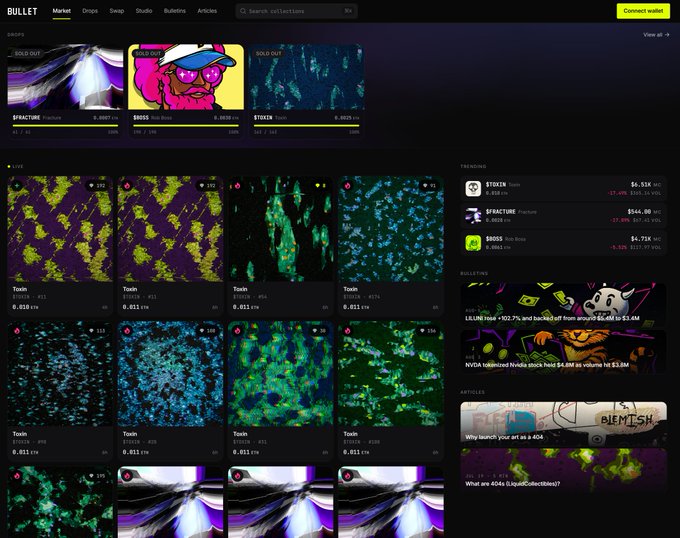Click flame icon on card with 156 likes
The height and width of the screenshot is (538, 680).
tap(348, 331)
